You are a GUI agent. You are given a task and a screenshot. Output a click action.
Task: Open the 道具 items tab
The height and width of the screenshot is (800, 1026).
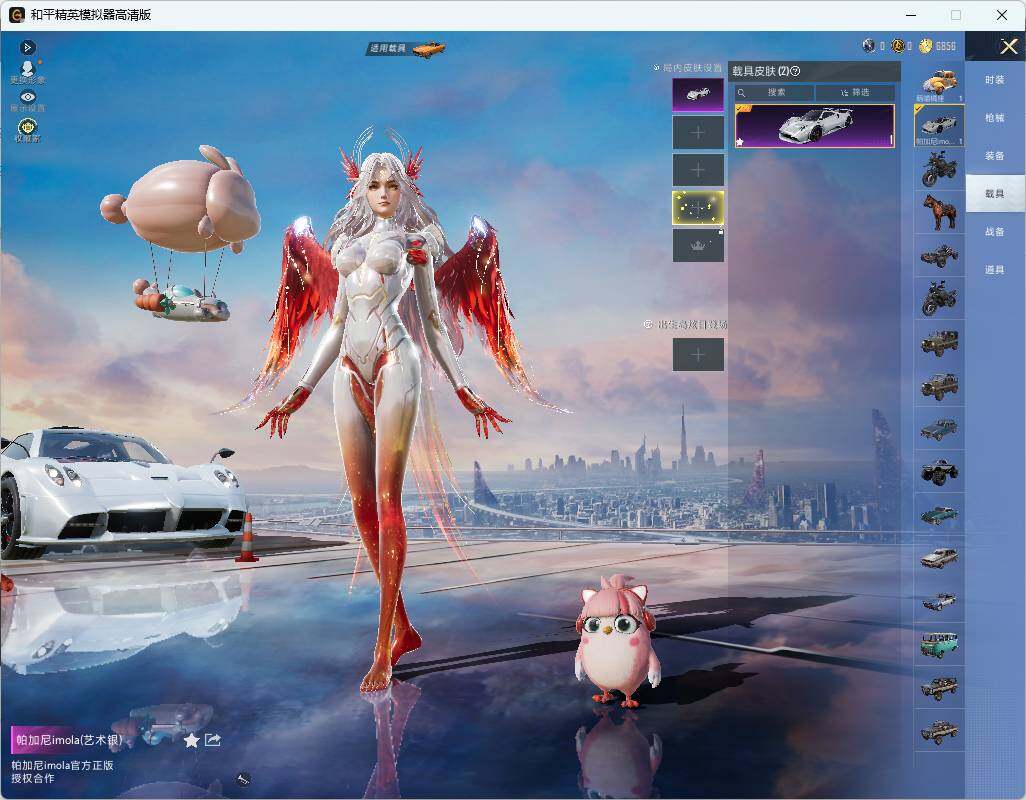click(x=995, y=270)
